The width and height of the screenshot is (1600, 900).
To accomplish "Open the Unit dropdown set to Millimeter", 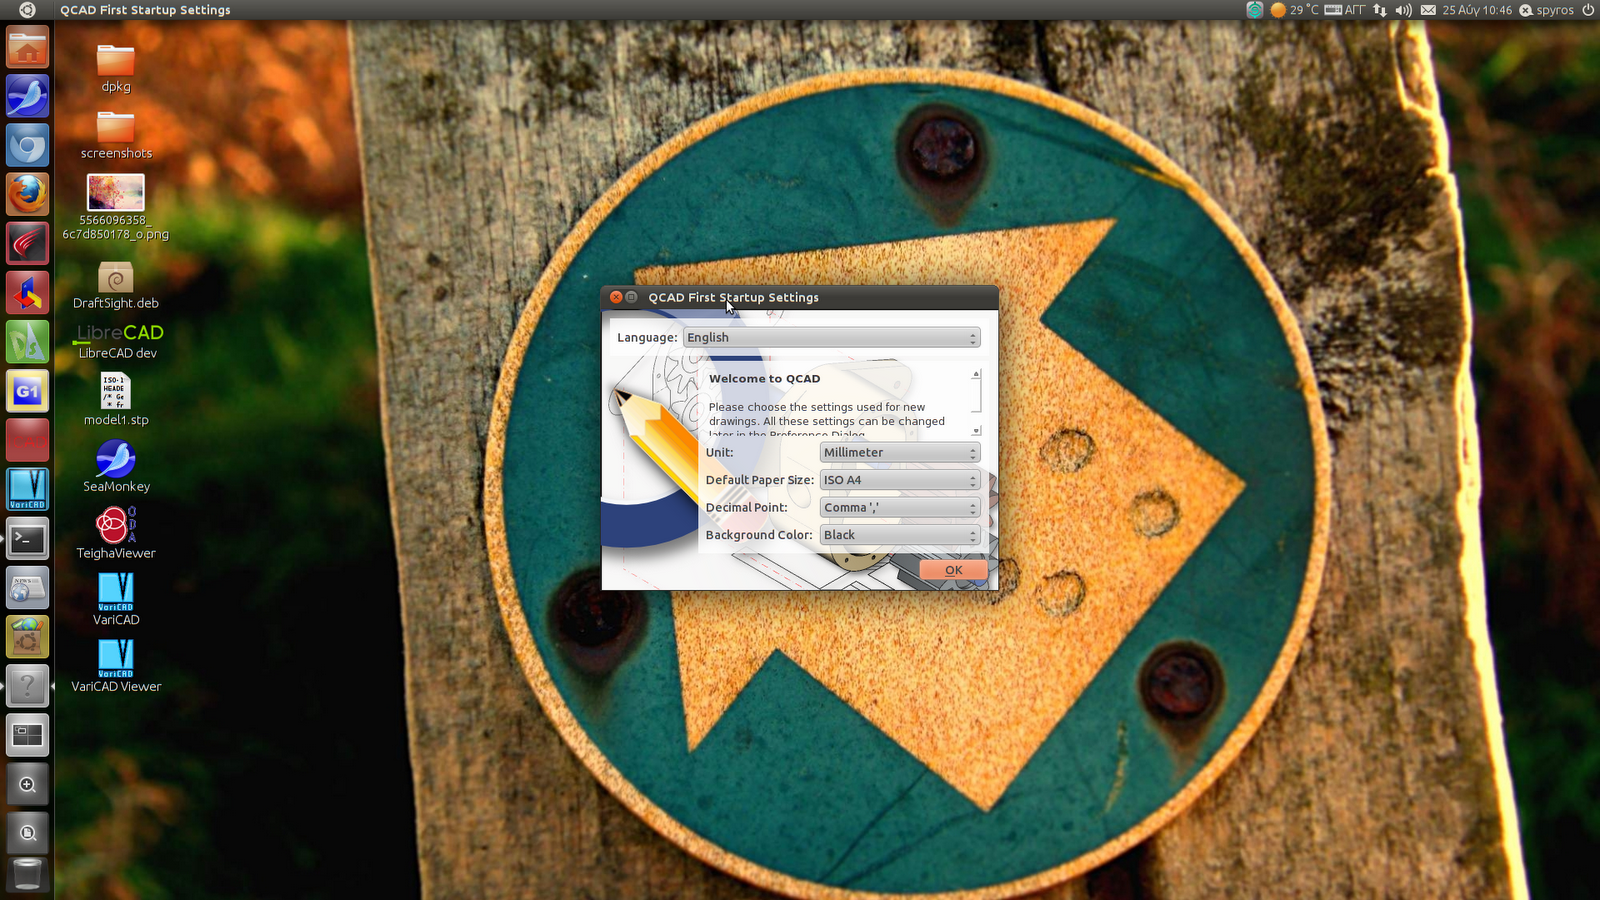I will [x=900, y=453].
